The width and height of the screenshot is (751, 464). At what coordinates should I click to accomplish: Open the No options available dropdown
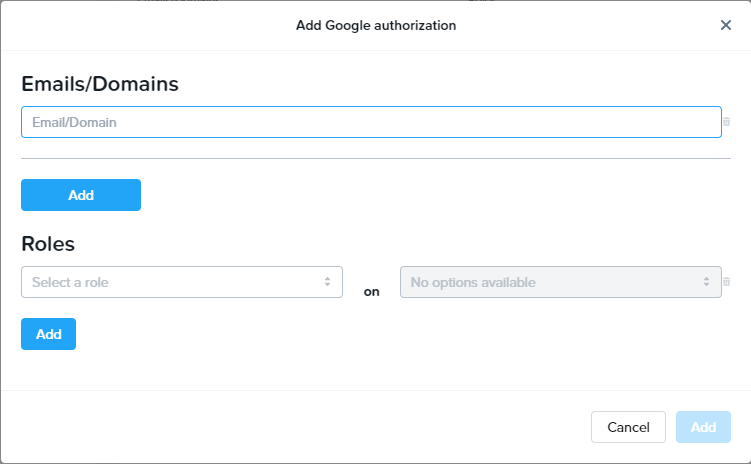[x=561, y=282]
